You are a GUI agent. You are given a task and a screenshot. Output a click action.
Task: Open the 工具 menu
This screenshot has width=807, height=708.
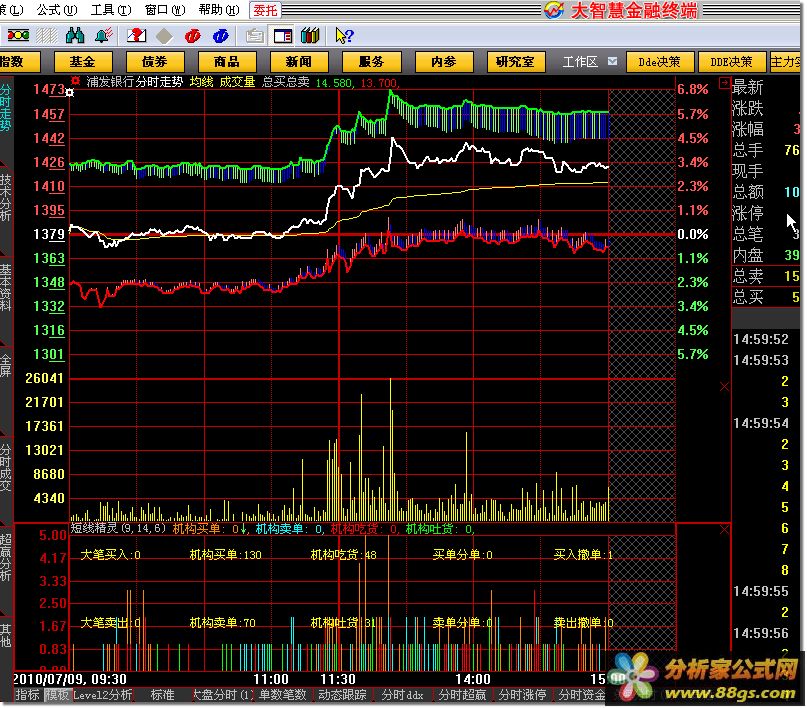pos(111,10)
